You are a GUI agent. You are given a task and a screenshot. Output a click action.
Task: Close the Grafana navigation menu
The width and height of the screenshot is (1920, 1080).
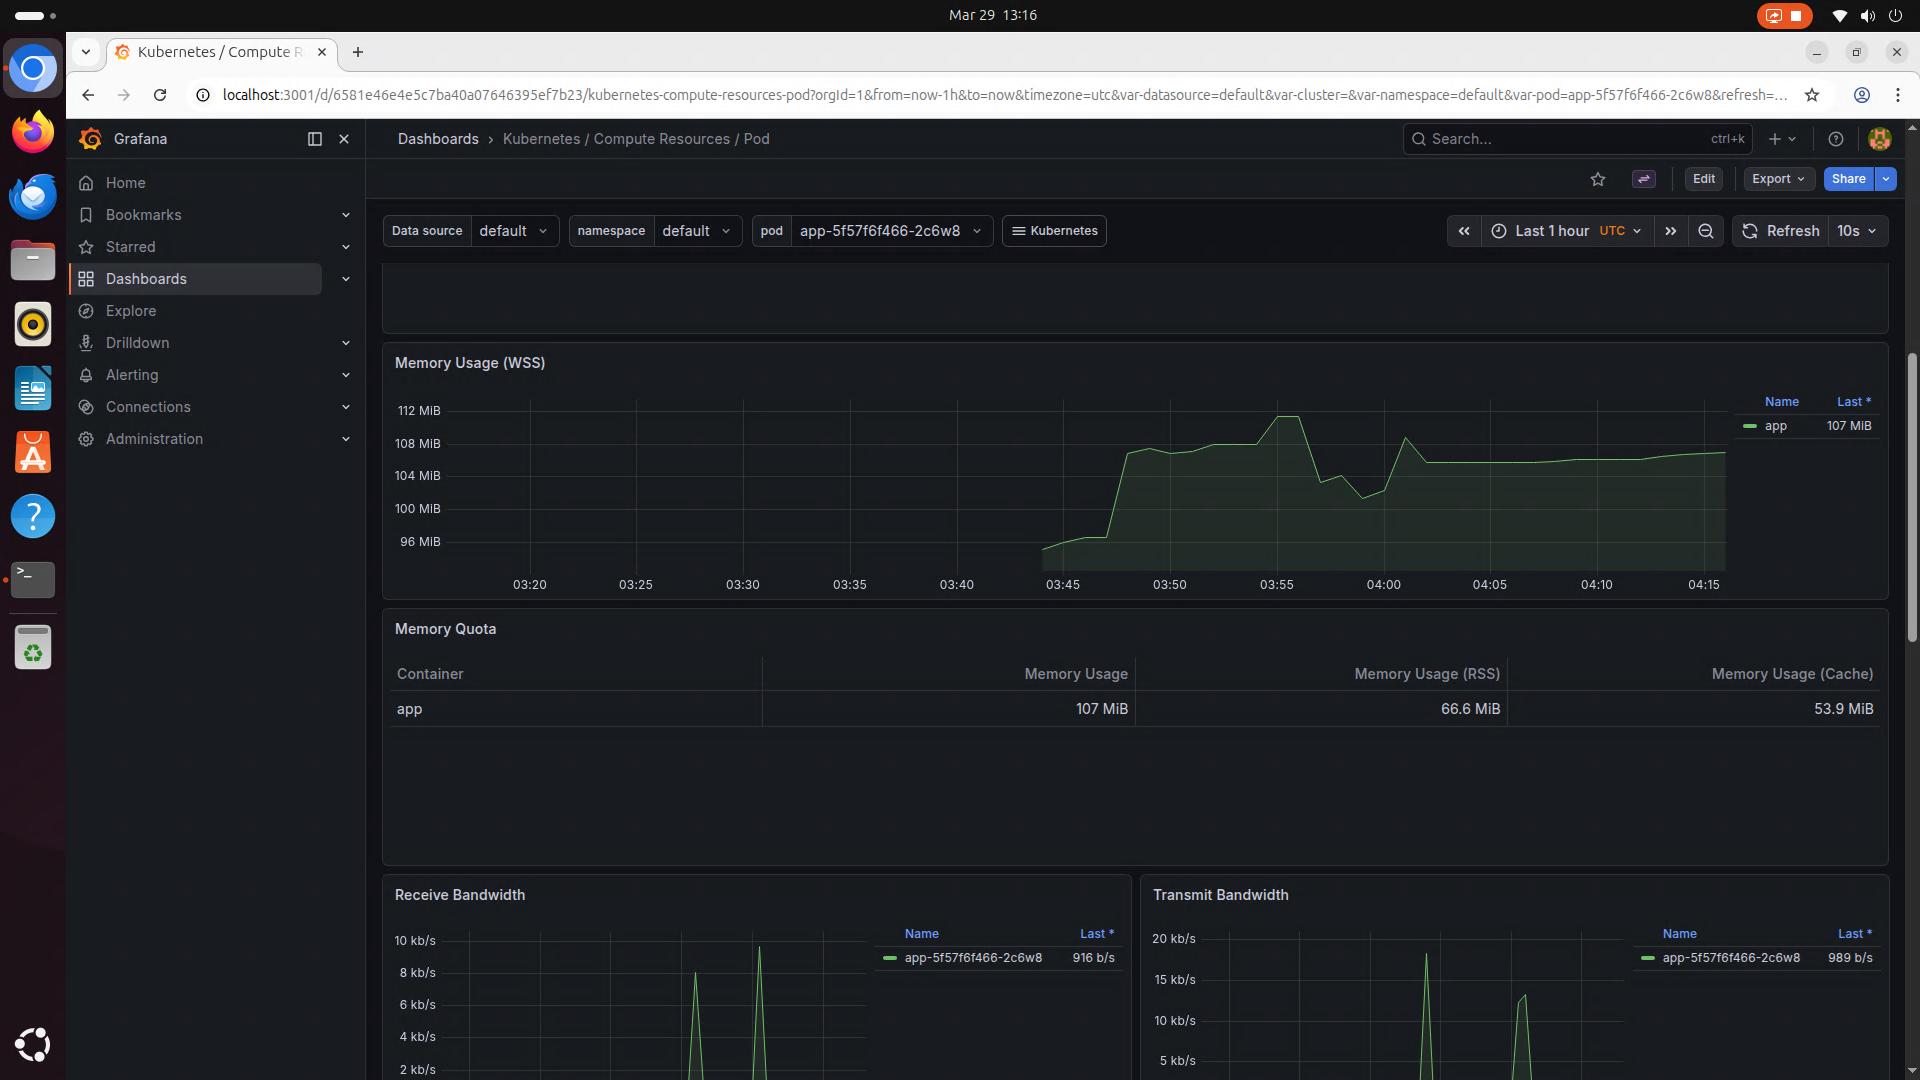click(344, 139)
